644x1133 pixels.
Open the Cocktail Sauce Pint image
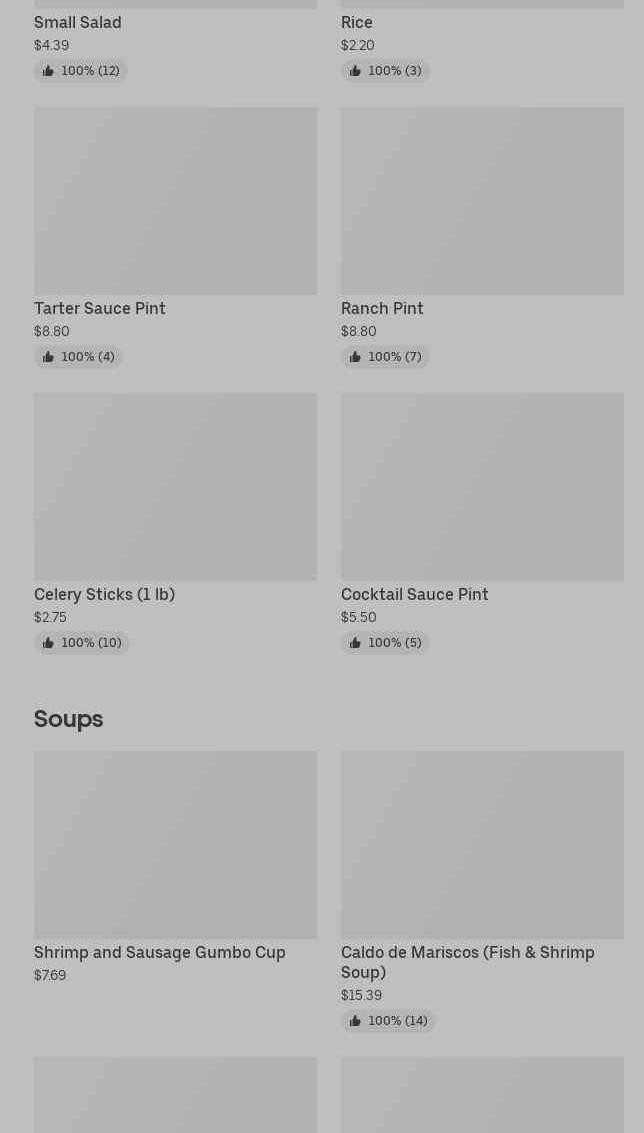click(x=482, y=487)
